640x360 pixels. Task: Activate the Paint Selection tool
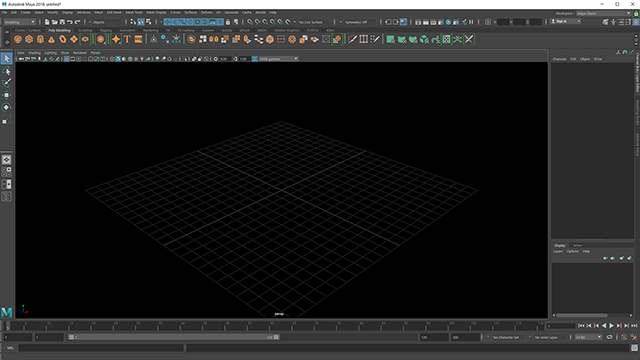click(x=7, y=83)
